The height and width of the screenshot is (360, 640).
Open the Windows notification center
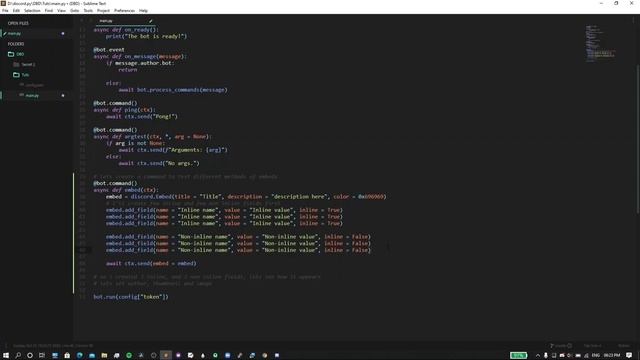[629, 356]
